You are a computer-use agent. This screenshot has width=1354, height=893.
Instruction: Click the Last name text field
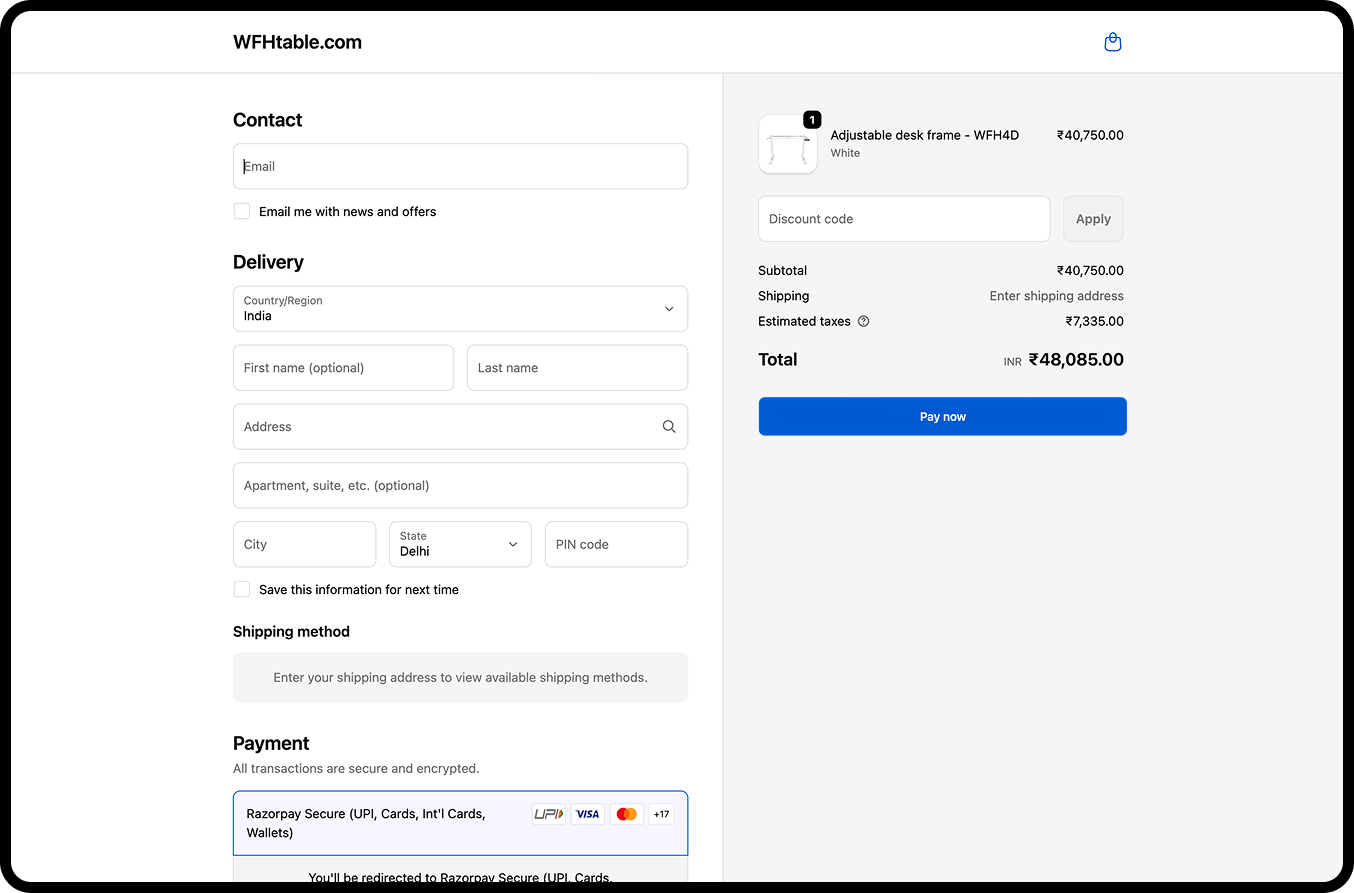[577, 368]
